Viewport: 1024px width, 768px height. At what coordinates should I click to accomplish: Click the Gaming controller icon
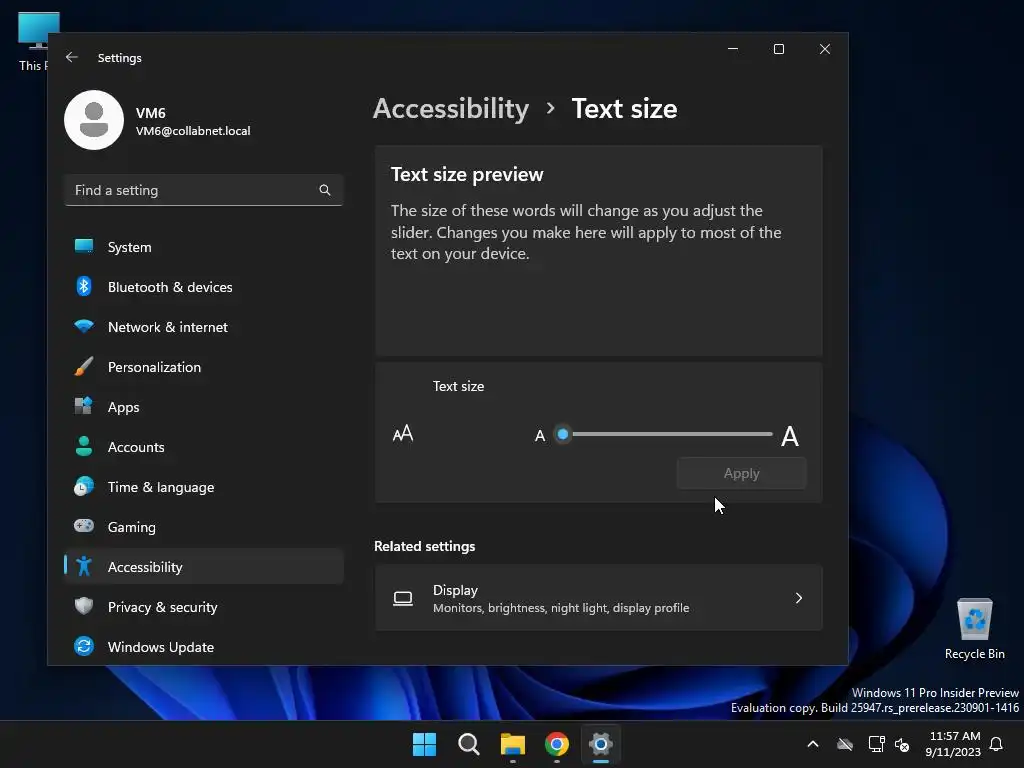[x=84, y=526]
